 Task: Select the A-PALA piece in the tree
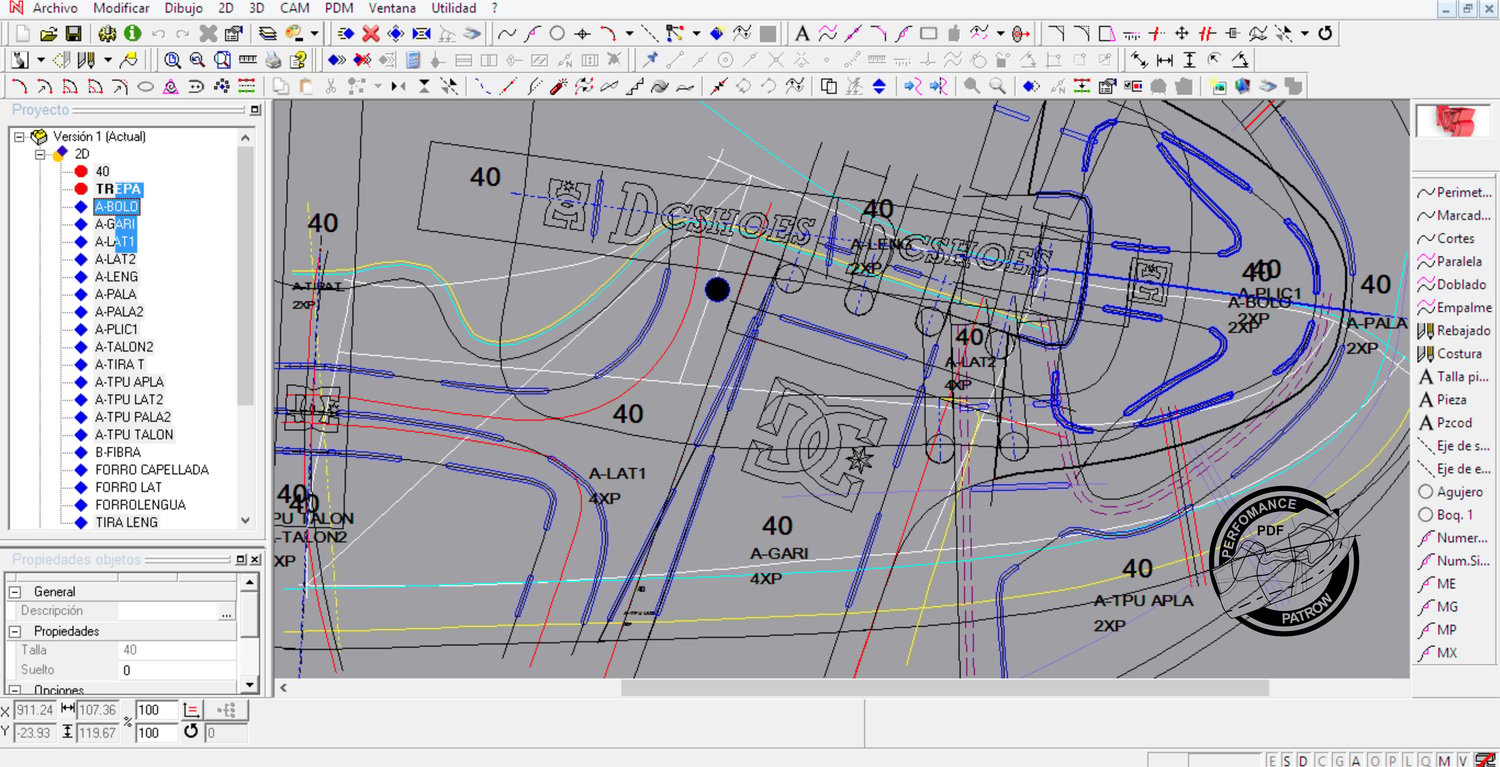(115, 294)
